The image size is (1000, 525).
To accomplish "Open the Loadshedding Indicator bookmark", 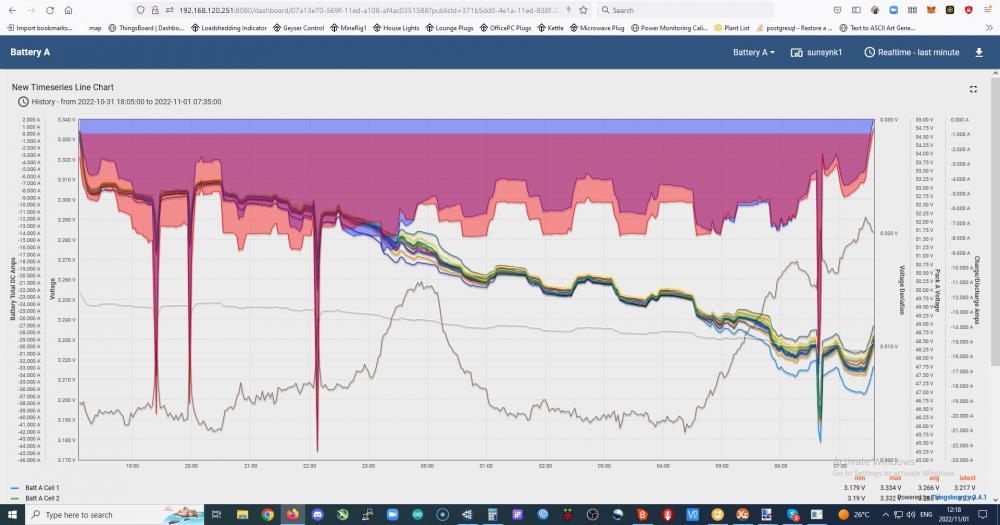I will [x=229, y=28].
